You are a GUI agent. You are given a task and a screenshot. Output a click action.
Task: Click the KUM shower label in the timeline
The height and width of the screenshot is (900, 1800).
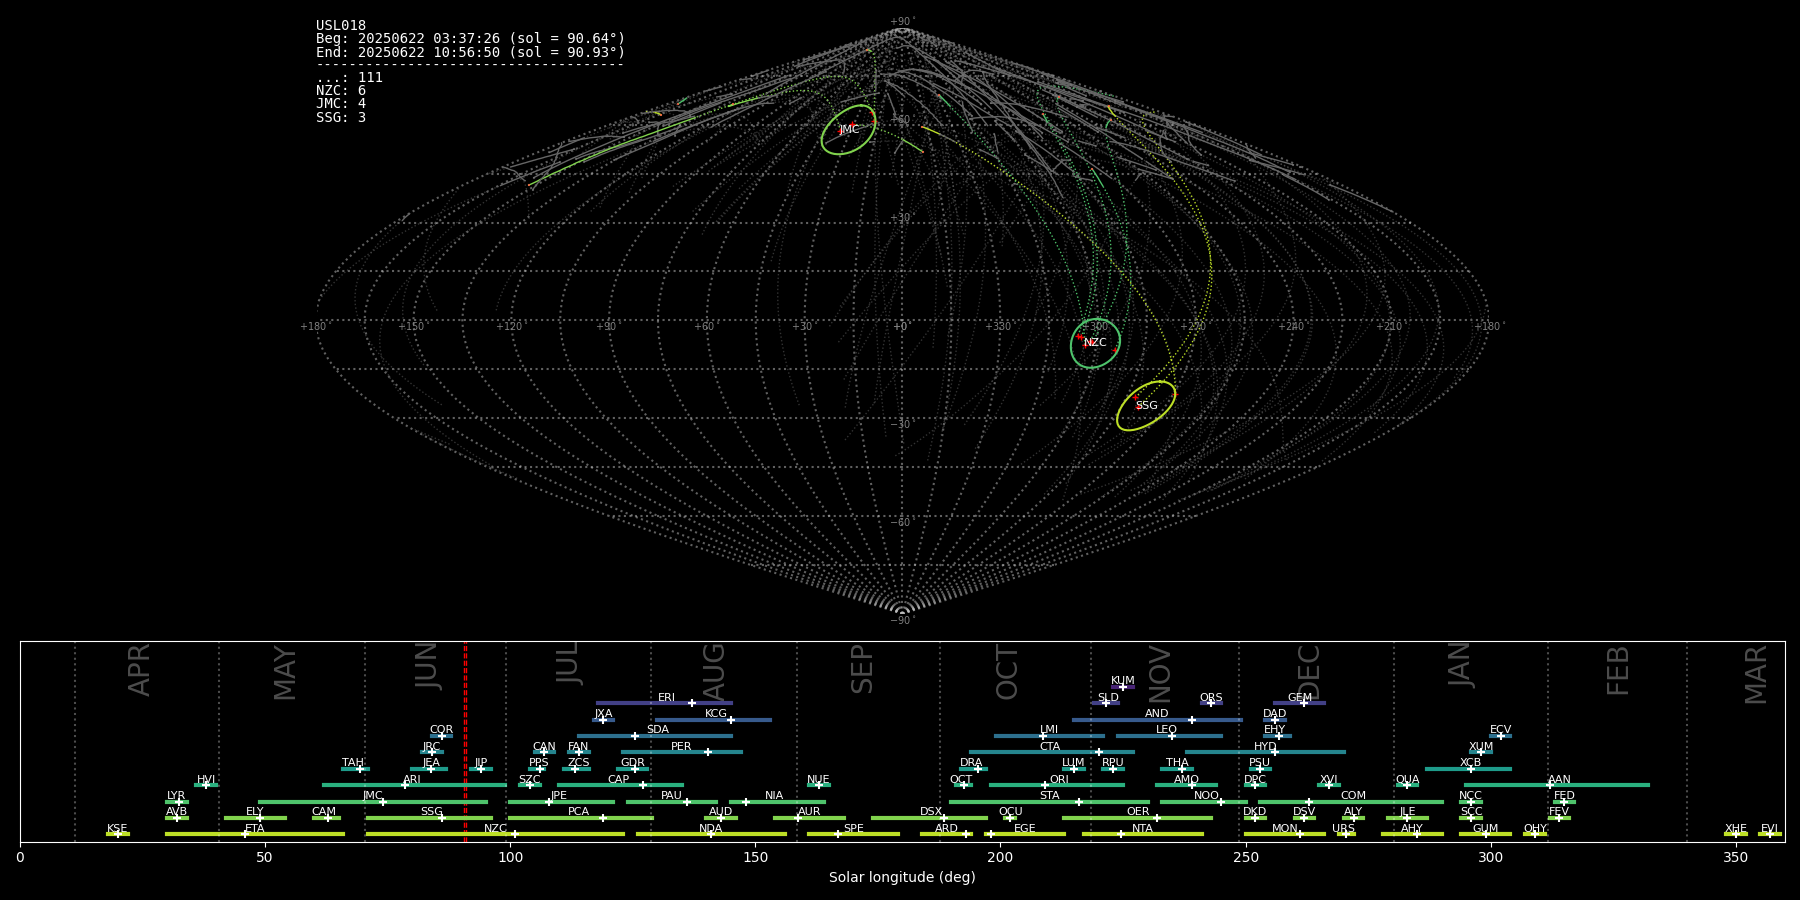pyautogui.click(x=1123, y=681)
